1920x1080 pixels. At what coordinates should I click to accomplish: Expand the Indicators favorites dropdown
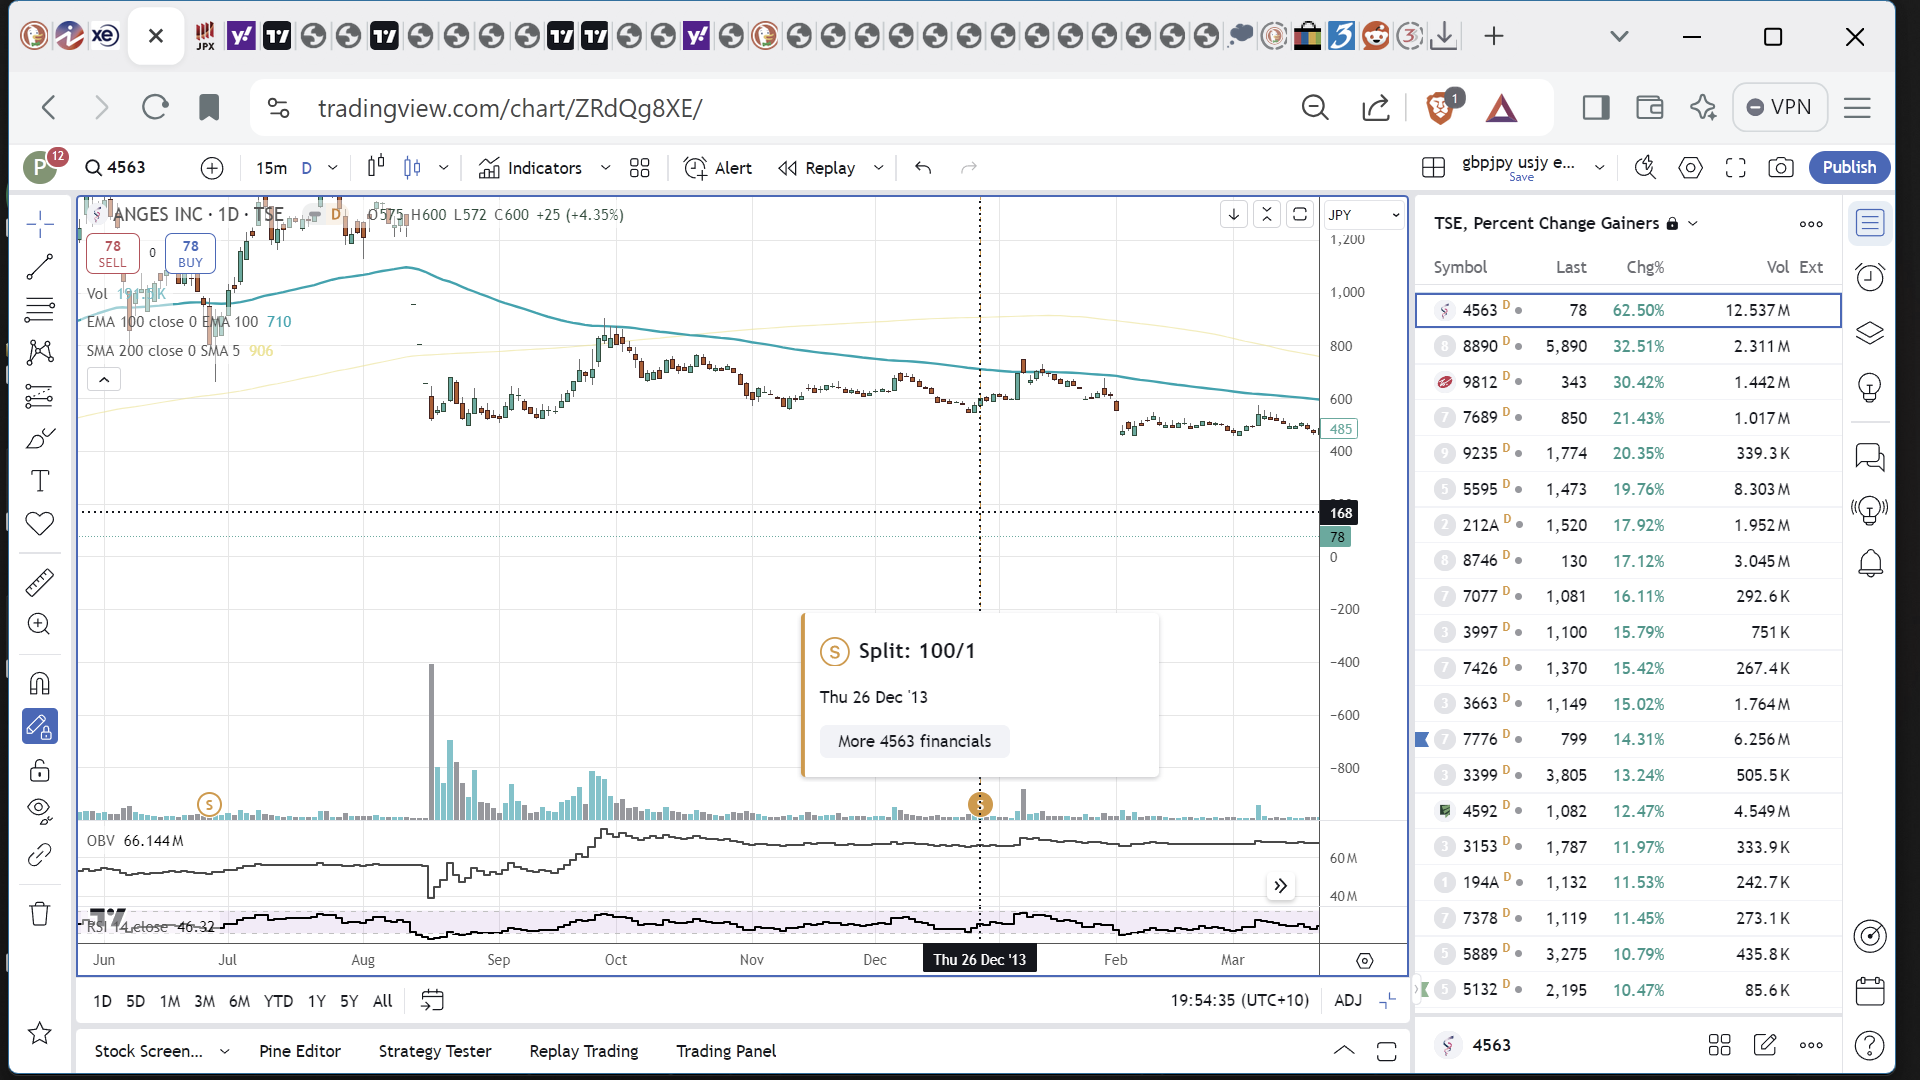pos(605,168)
